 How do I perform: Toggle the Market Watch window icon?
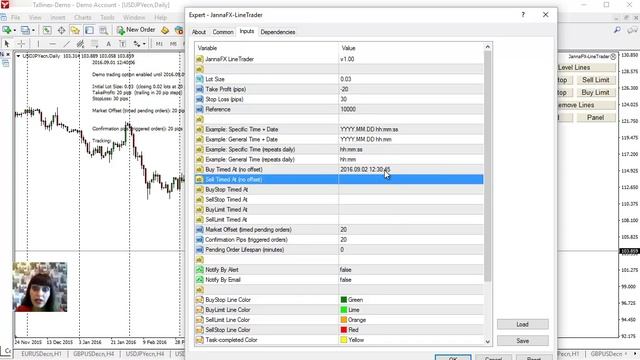pos(47,30)
